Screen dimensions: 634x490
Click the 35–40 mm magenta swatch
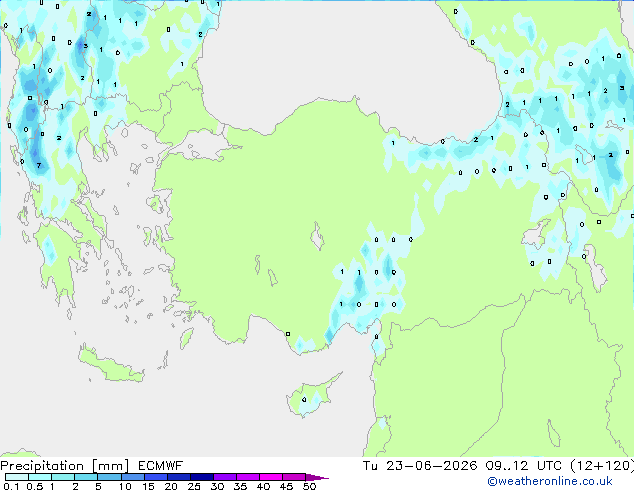(247, 477)
